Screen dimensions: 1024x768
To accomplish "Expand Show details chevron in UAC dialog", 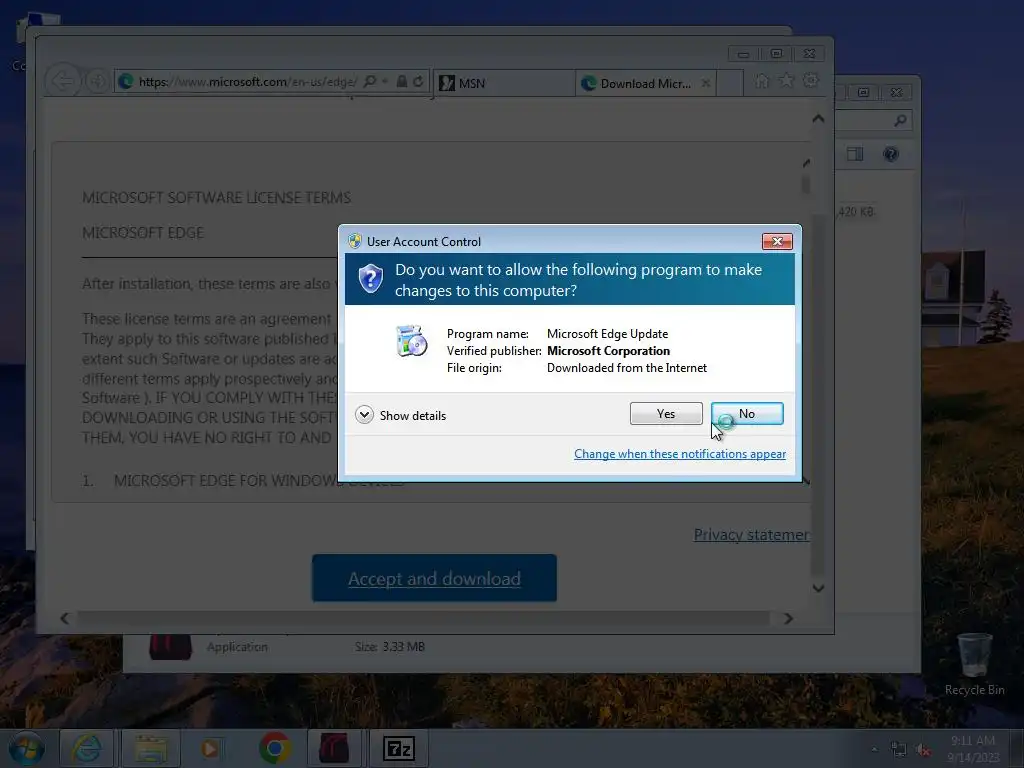I will (364, 415).
